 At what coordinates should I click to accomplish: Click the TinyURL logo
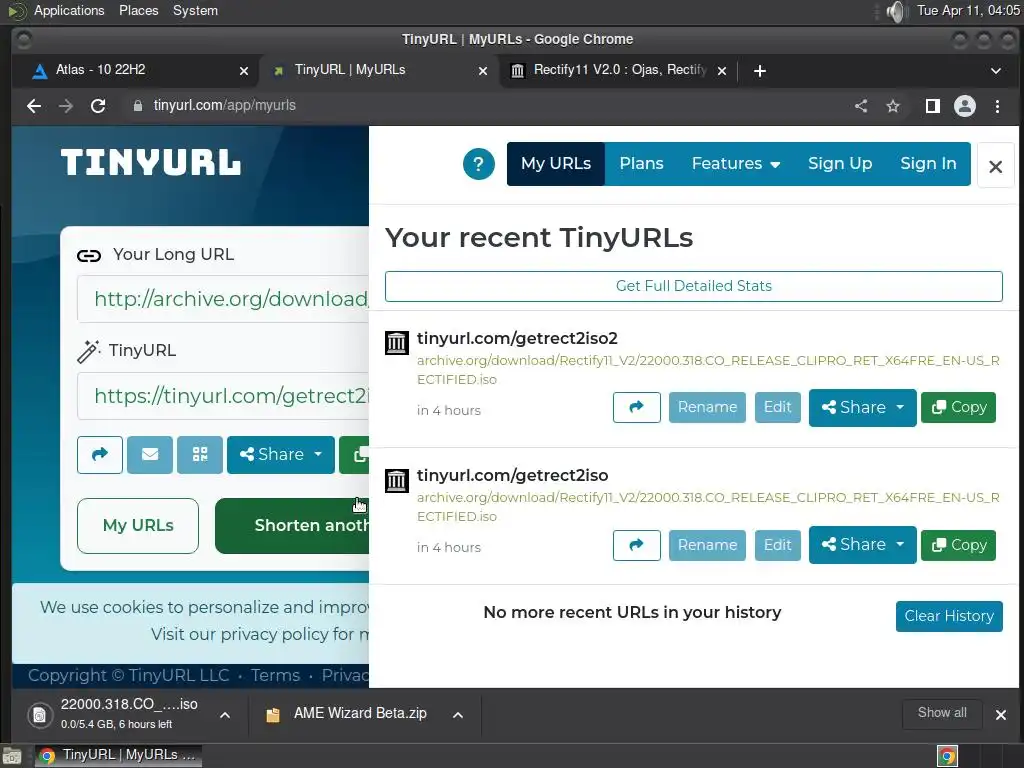[151, 162]
